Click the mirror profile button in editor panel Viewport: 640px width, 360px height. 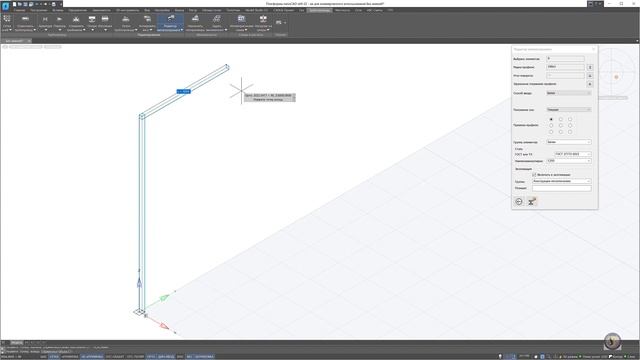tap(590, 84)
